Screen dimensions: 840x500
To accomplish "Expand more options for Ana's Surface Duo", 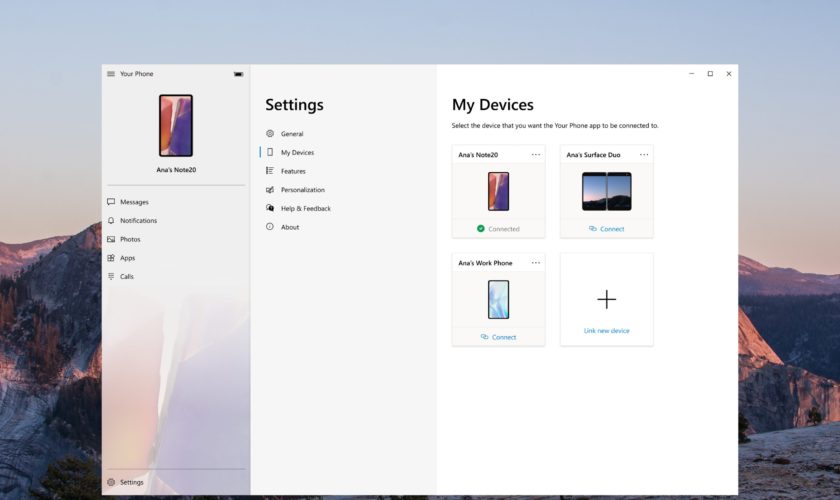I will 644,155.
